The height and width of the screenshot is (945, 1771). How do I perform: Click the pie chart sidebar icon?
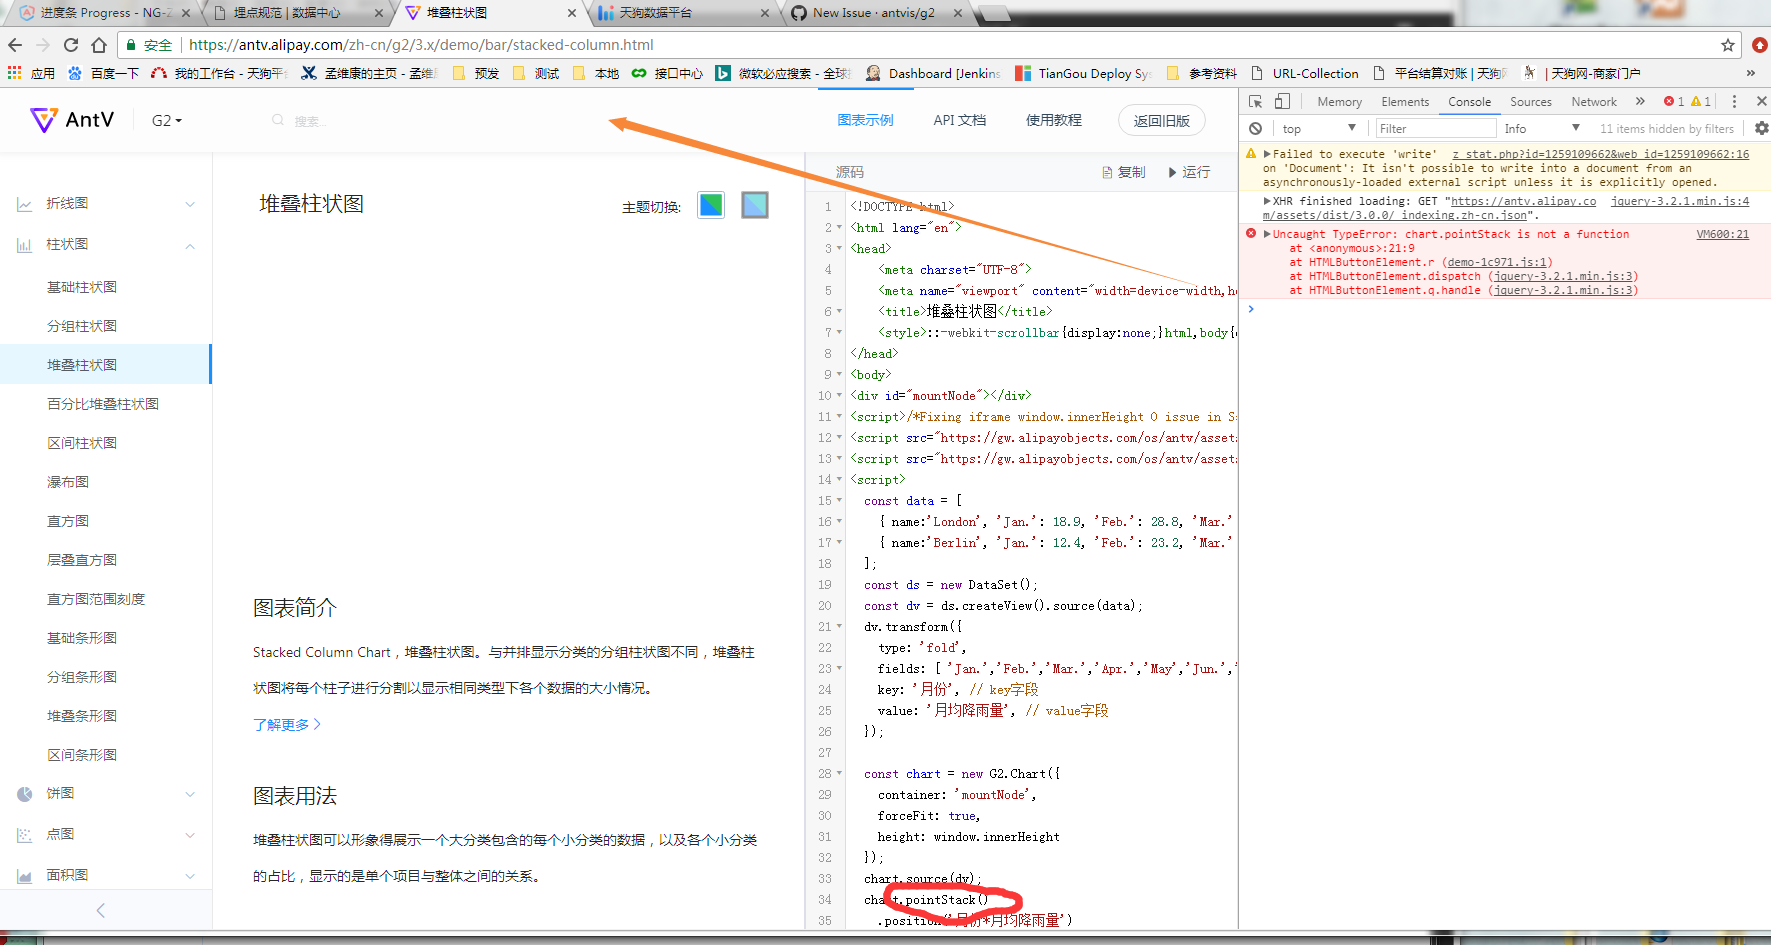(24, 794)
